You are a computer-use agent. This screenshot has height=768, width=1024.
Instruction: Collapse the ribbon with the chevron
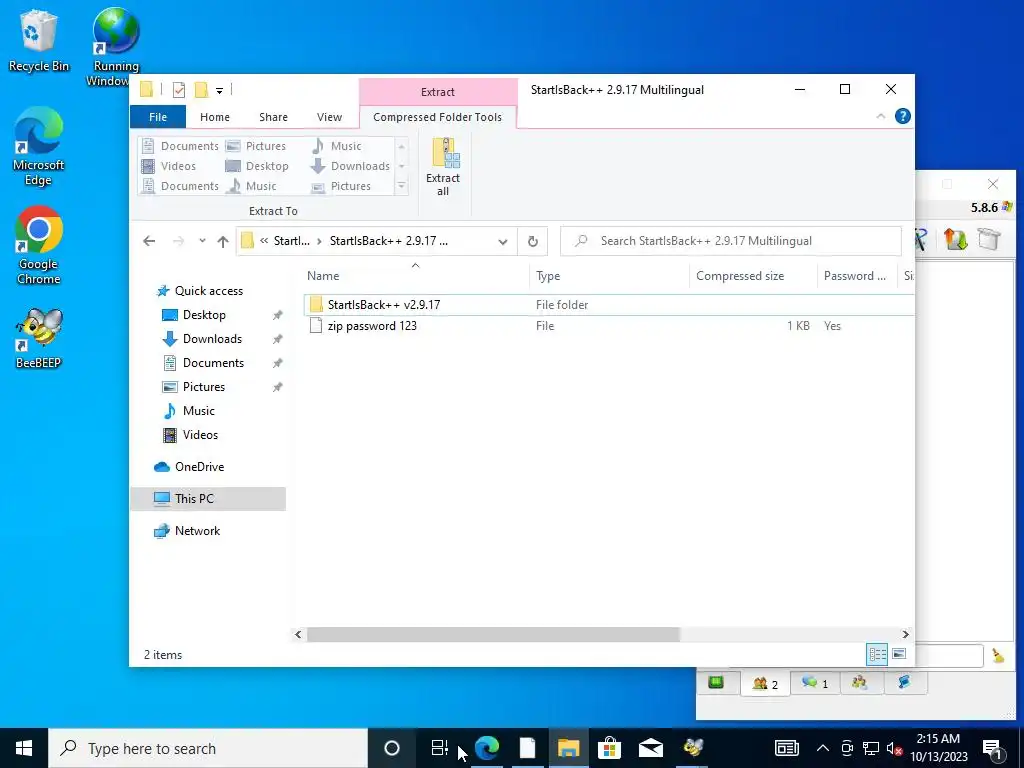coord(880,116)
